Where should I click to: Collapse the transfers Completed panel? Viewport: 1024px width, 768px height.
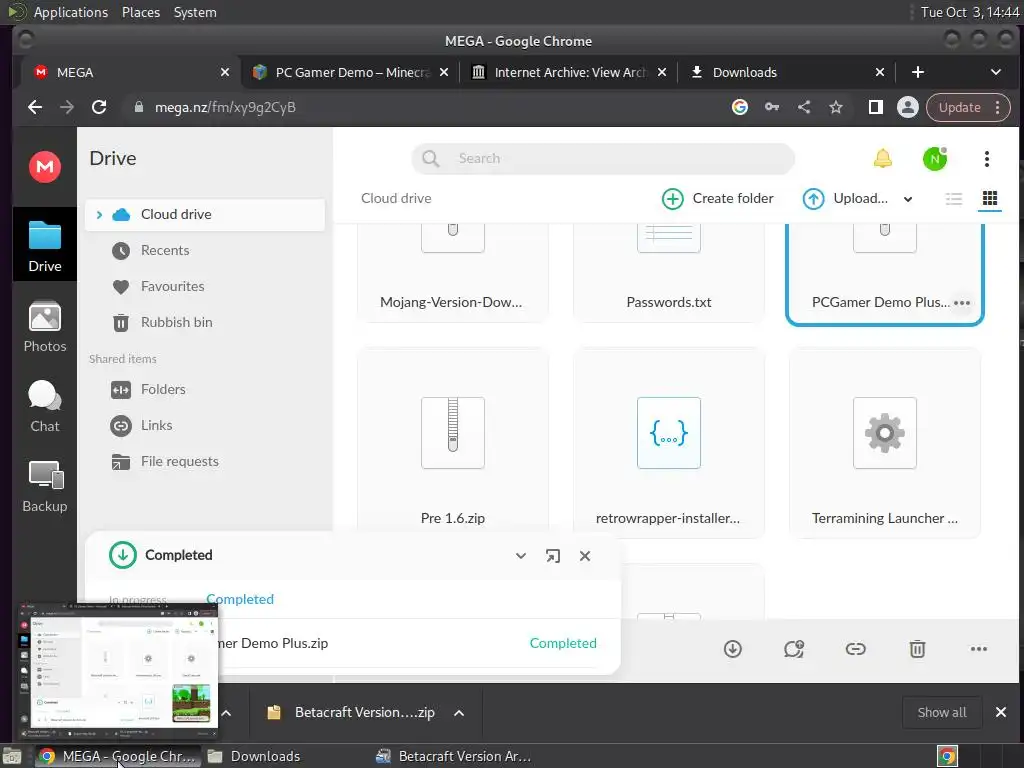tap(520, 556)
